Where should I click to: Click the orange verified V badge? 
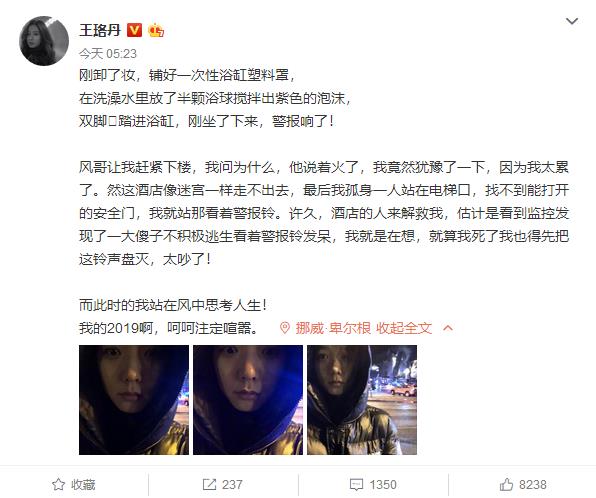coord(134,30)
